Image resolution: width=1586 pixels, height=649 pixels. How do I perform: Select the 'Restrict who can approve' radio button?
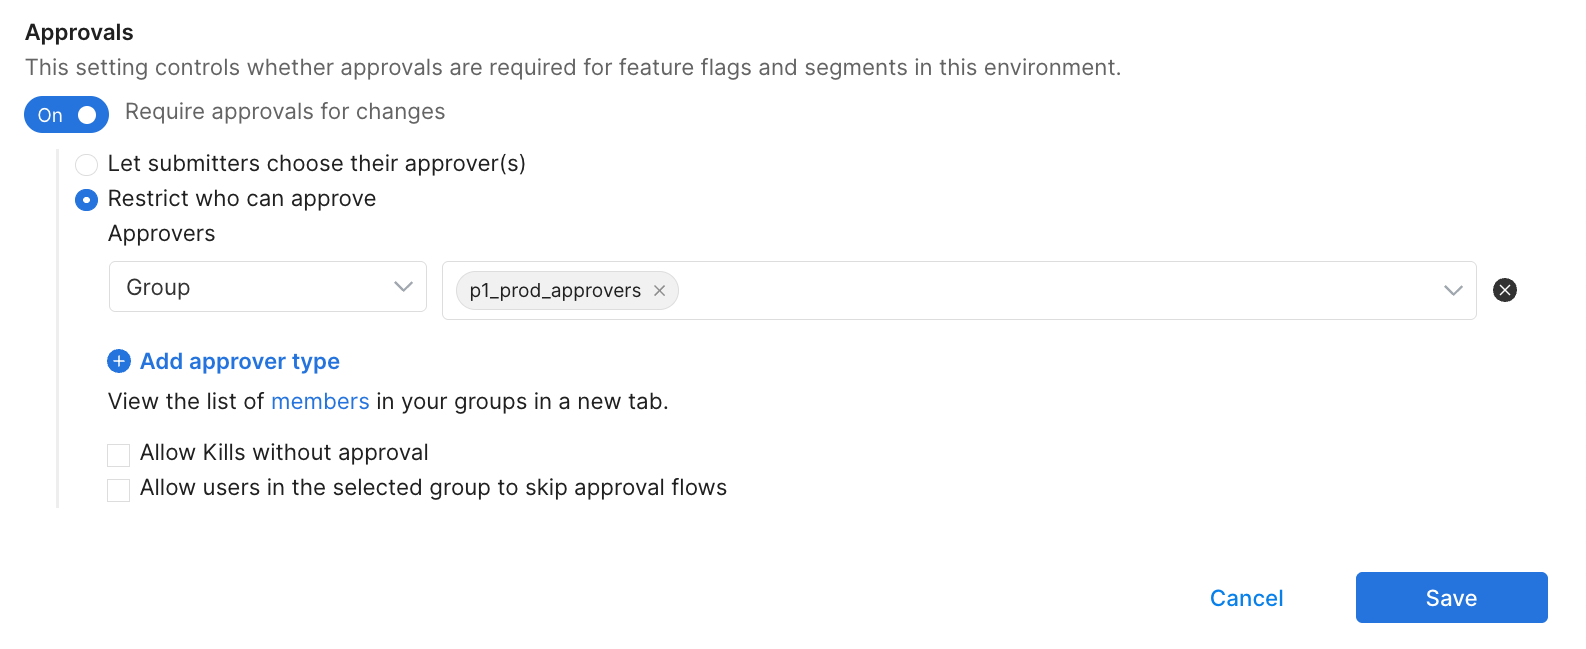[87, 200]
